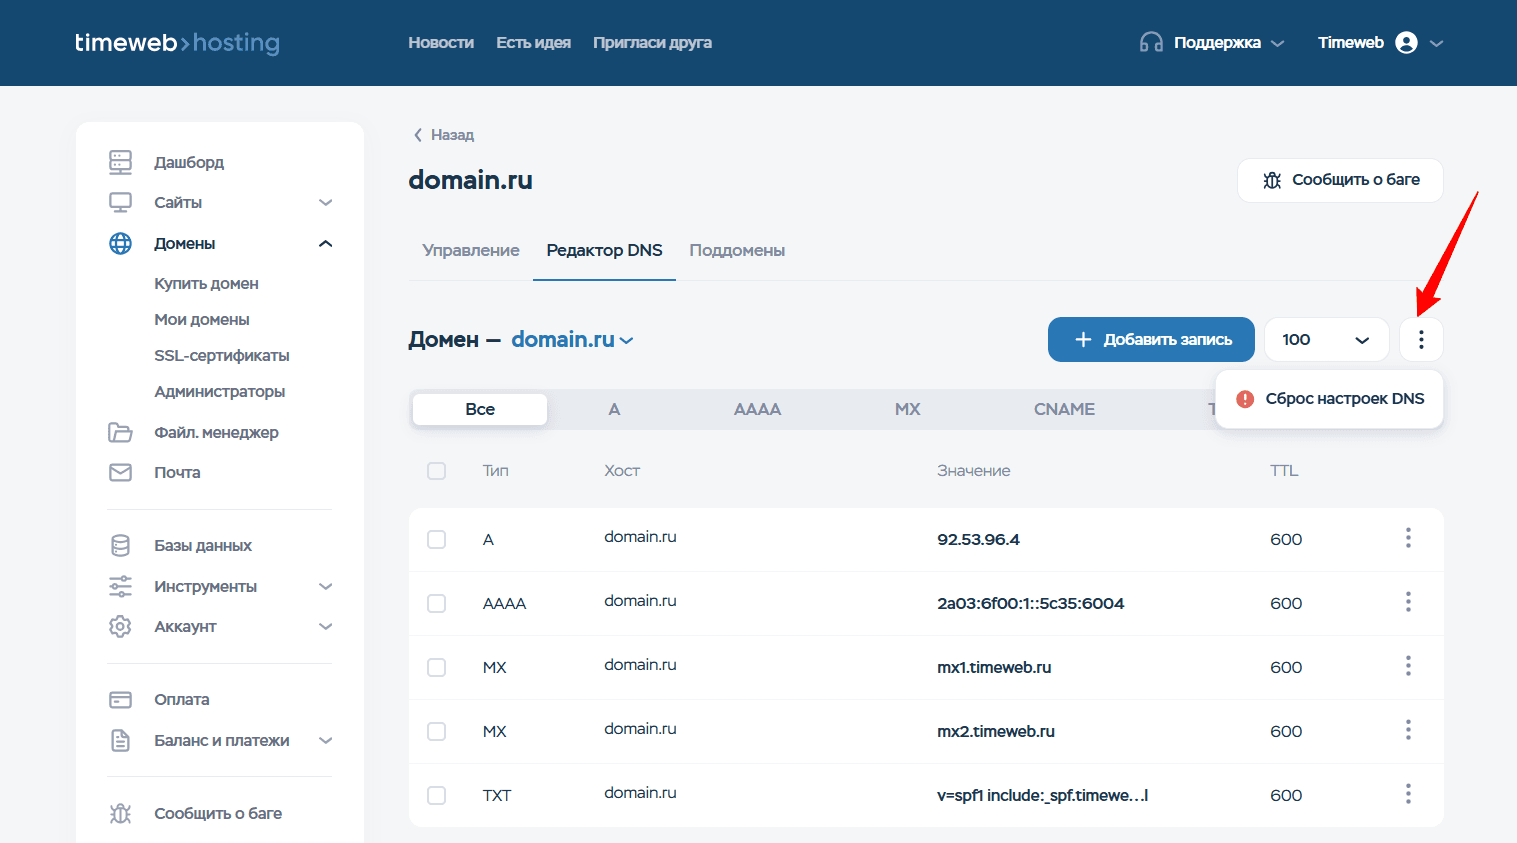Viewport: 1517px width, 843px height.
Task: Open the 100 records-per-page dropdown
Action: pos(1326,340)
